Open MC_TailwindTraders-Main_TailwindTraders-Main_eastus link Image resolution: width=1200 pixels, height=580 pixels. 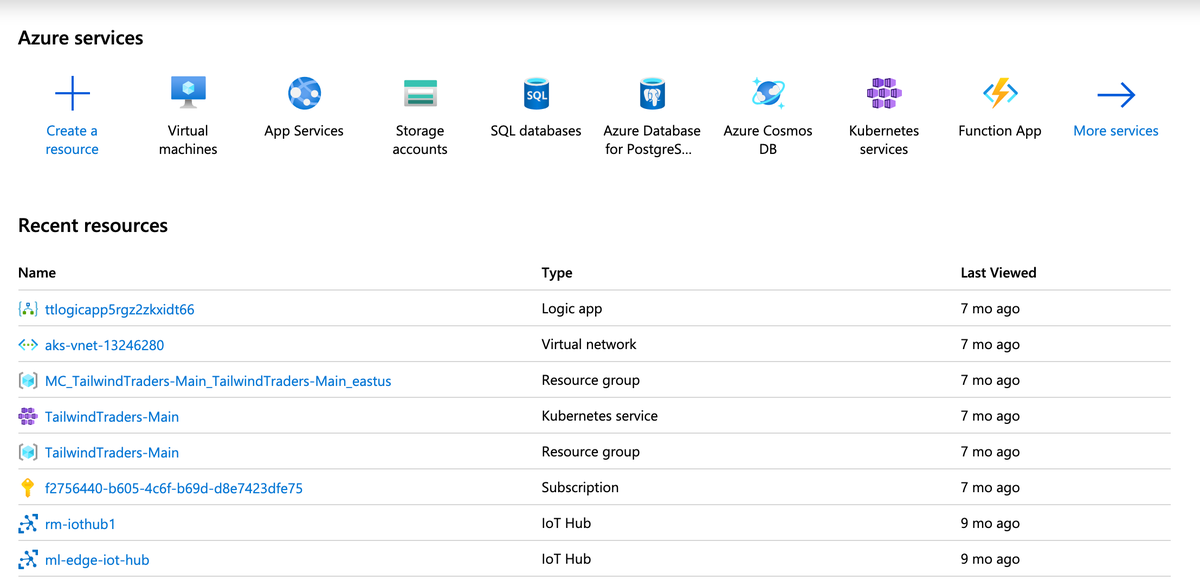tap(218, 381)
